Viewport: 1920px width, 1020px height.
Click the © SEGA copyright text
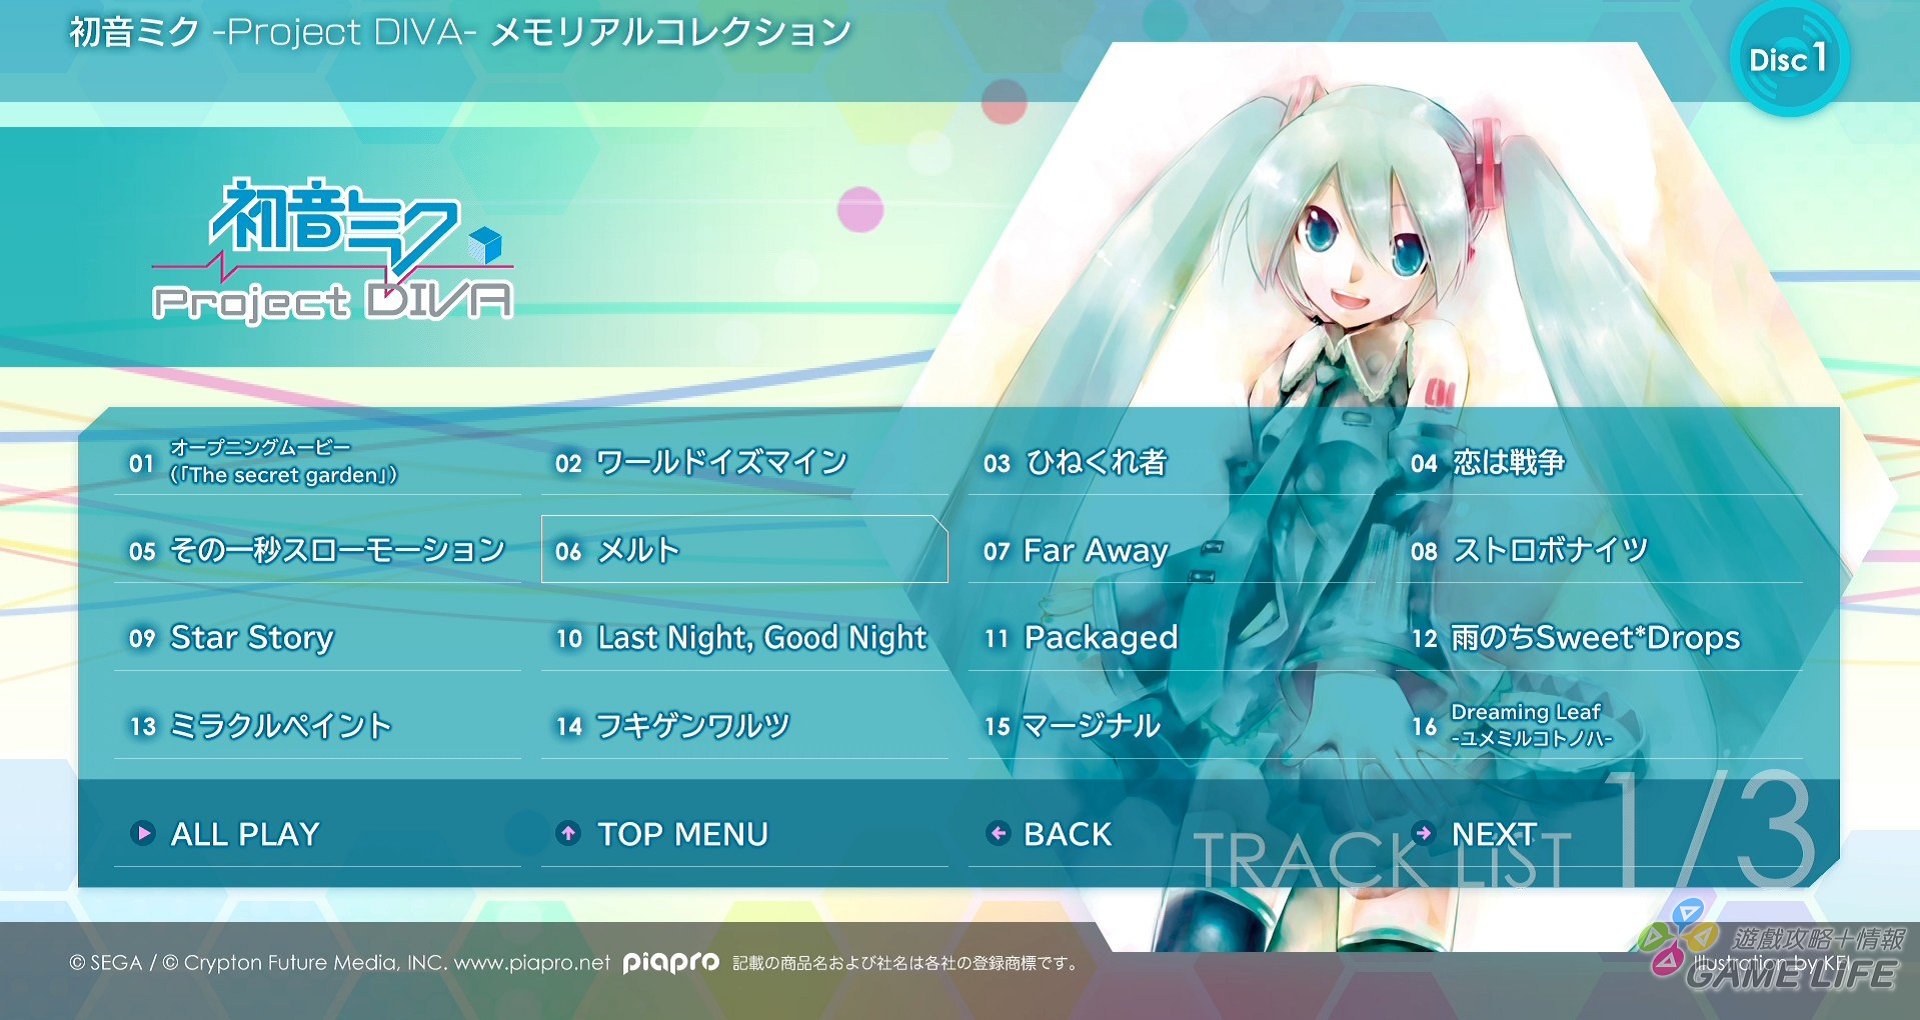(106, 963)
